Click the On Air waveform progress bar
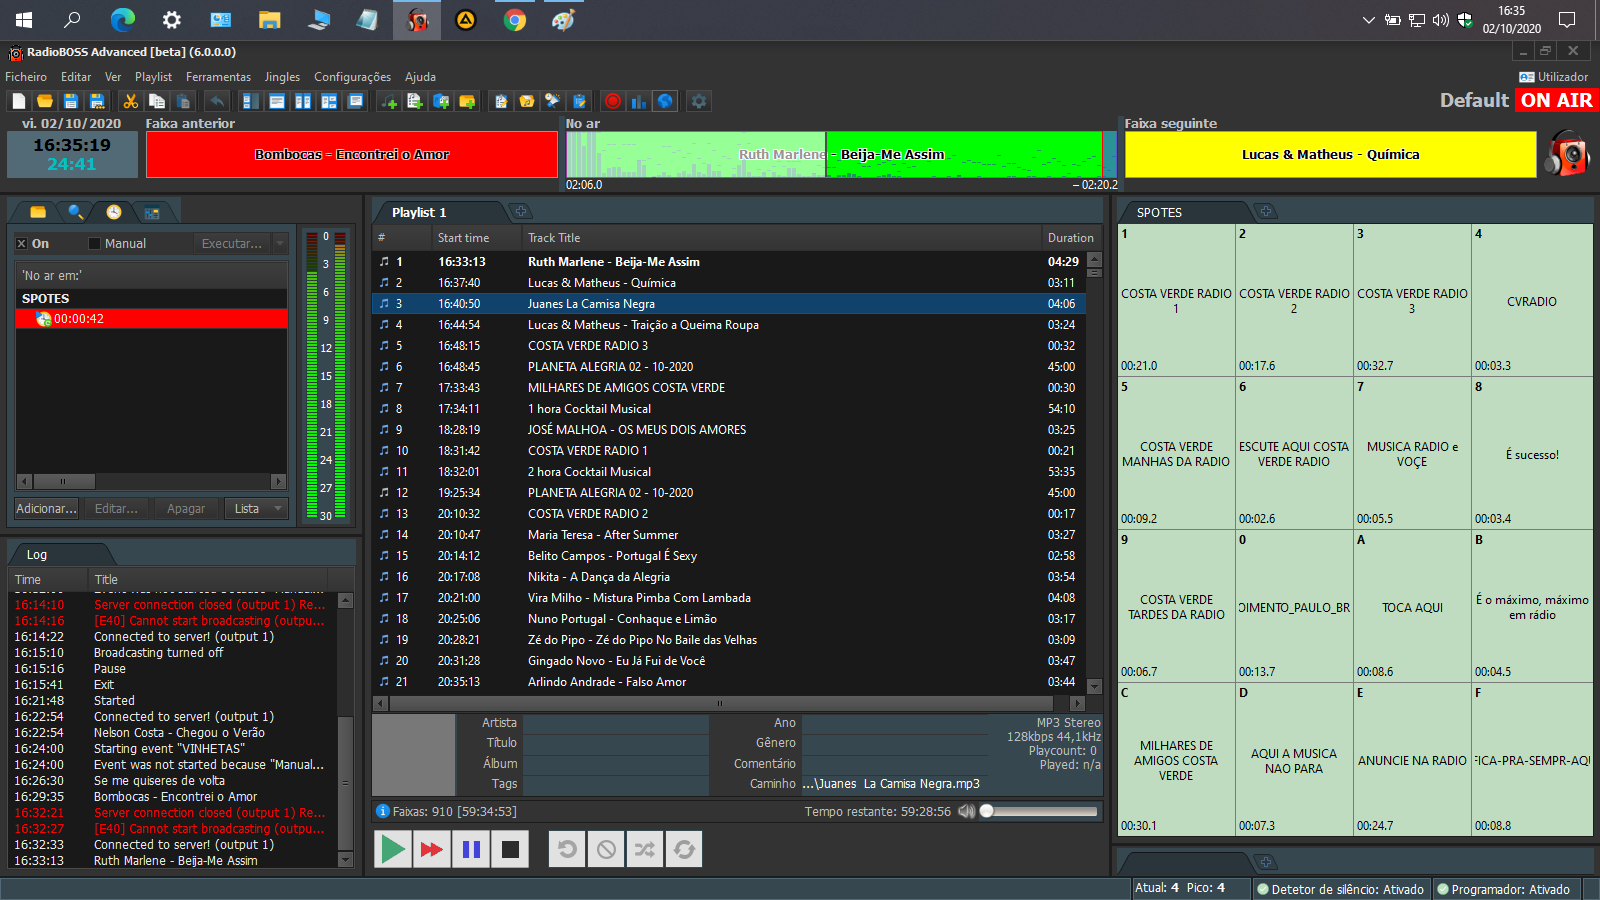This screenshot has width=1600, height=900. tap(842, 155)
